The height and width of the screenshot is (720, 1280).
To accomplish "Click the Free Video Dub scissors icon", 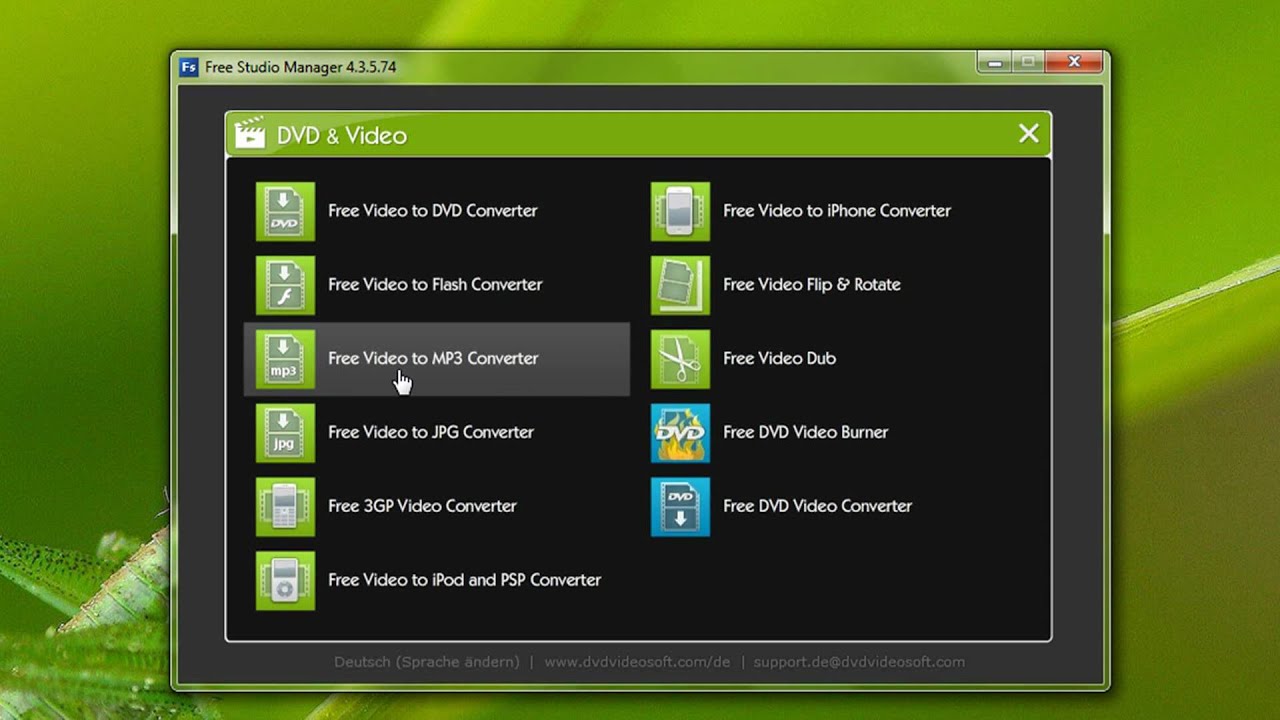I will tap(680, 359).
